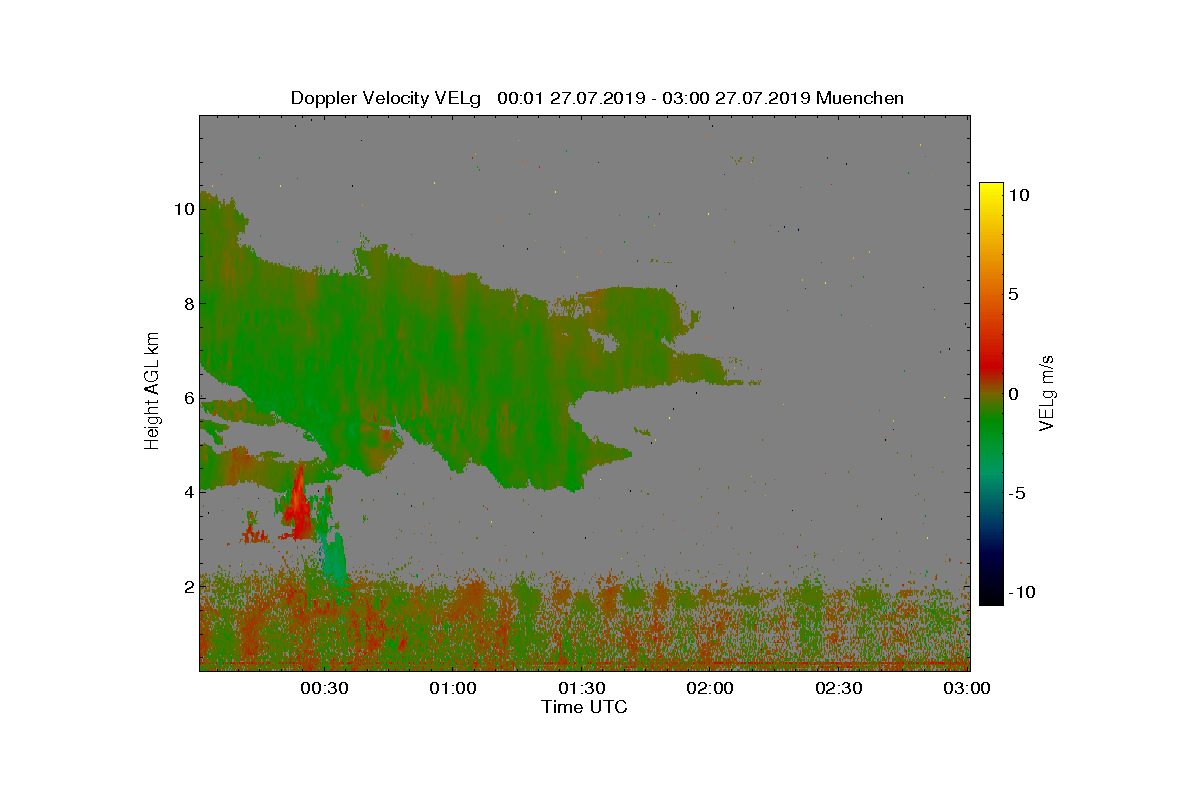Click the 03:00 time tick label
This screenshot has width=1200, height=800.
click(968, 688)
